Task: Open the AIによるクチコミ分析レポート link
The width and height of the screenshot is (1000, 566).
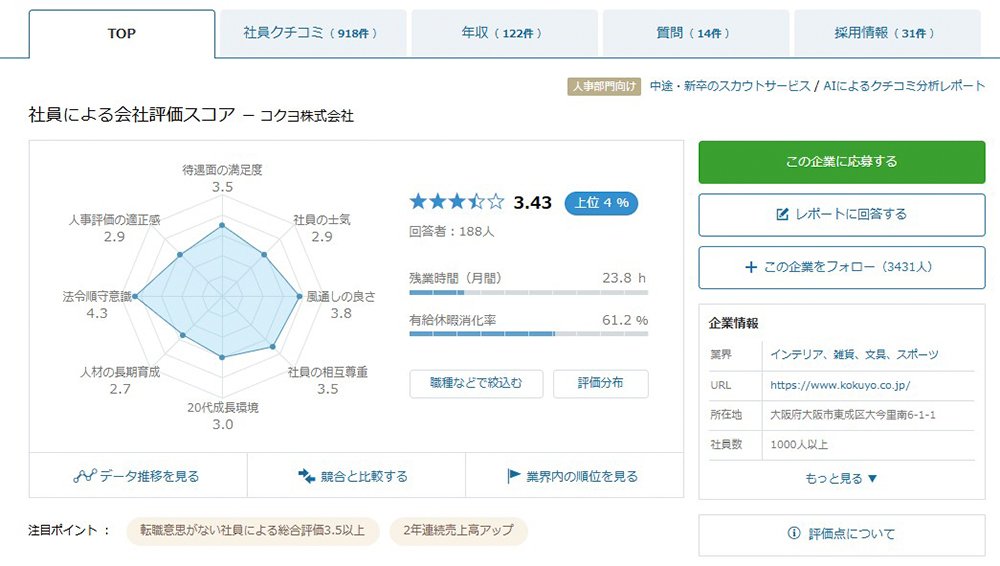Action: [x=904, y=86]
